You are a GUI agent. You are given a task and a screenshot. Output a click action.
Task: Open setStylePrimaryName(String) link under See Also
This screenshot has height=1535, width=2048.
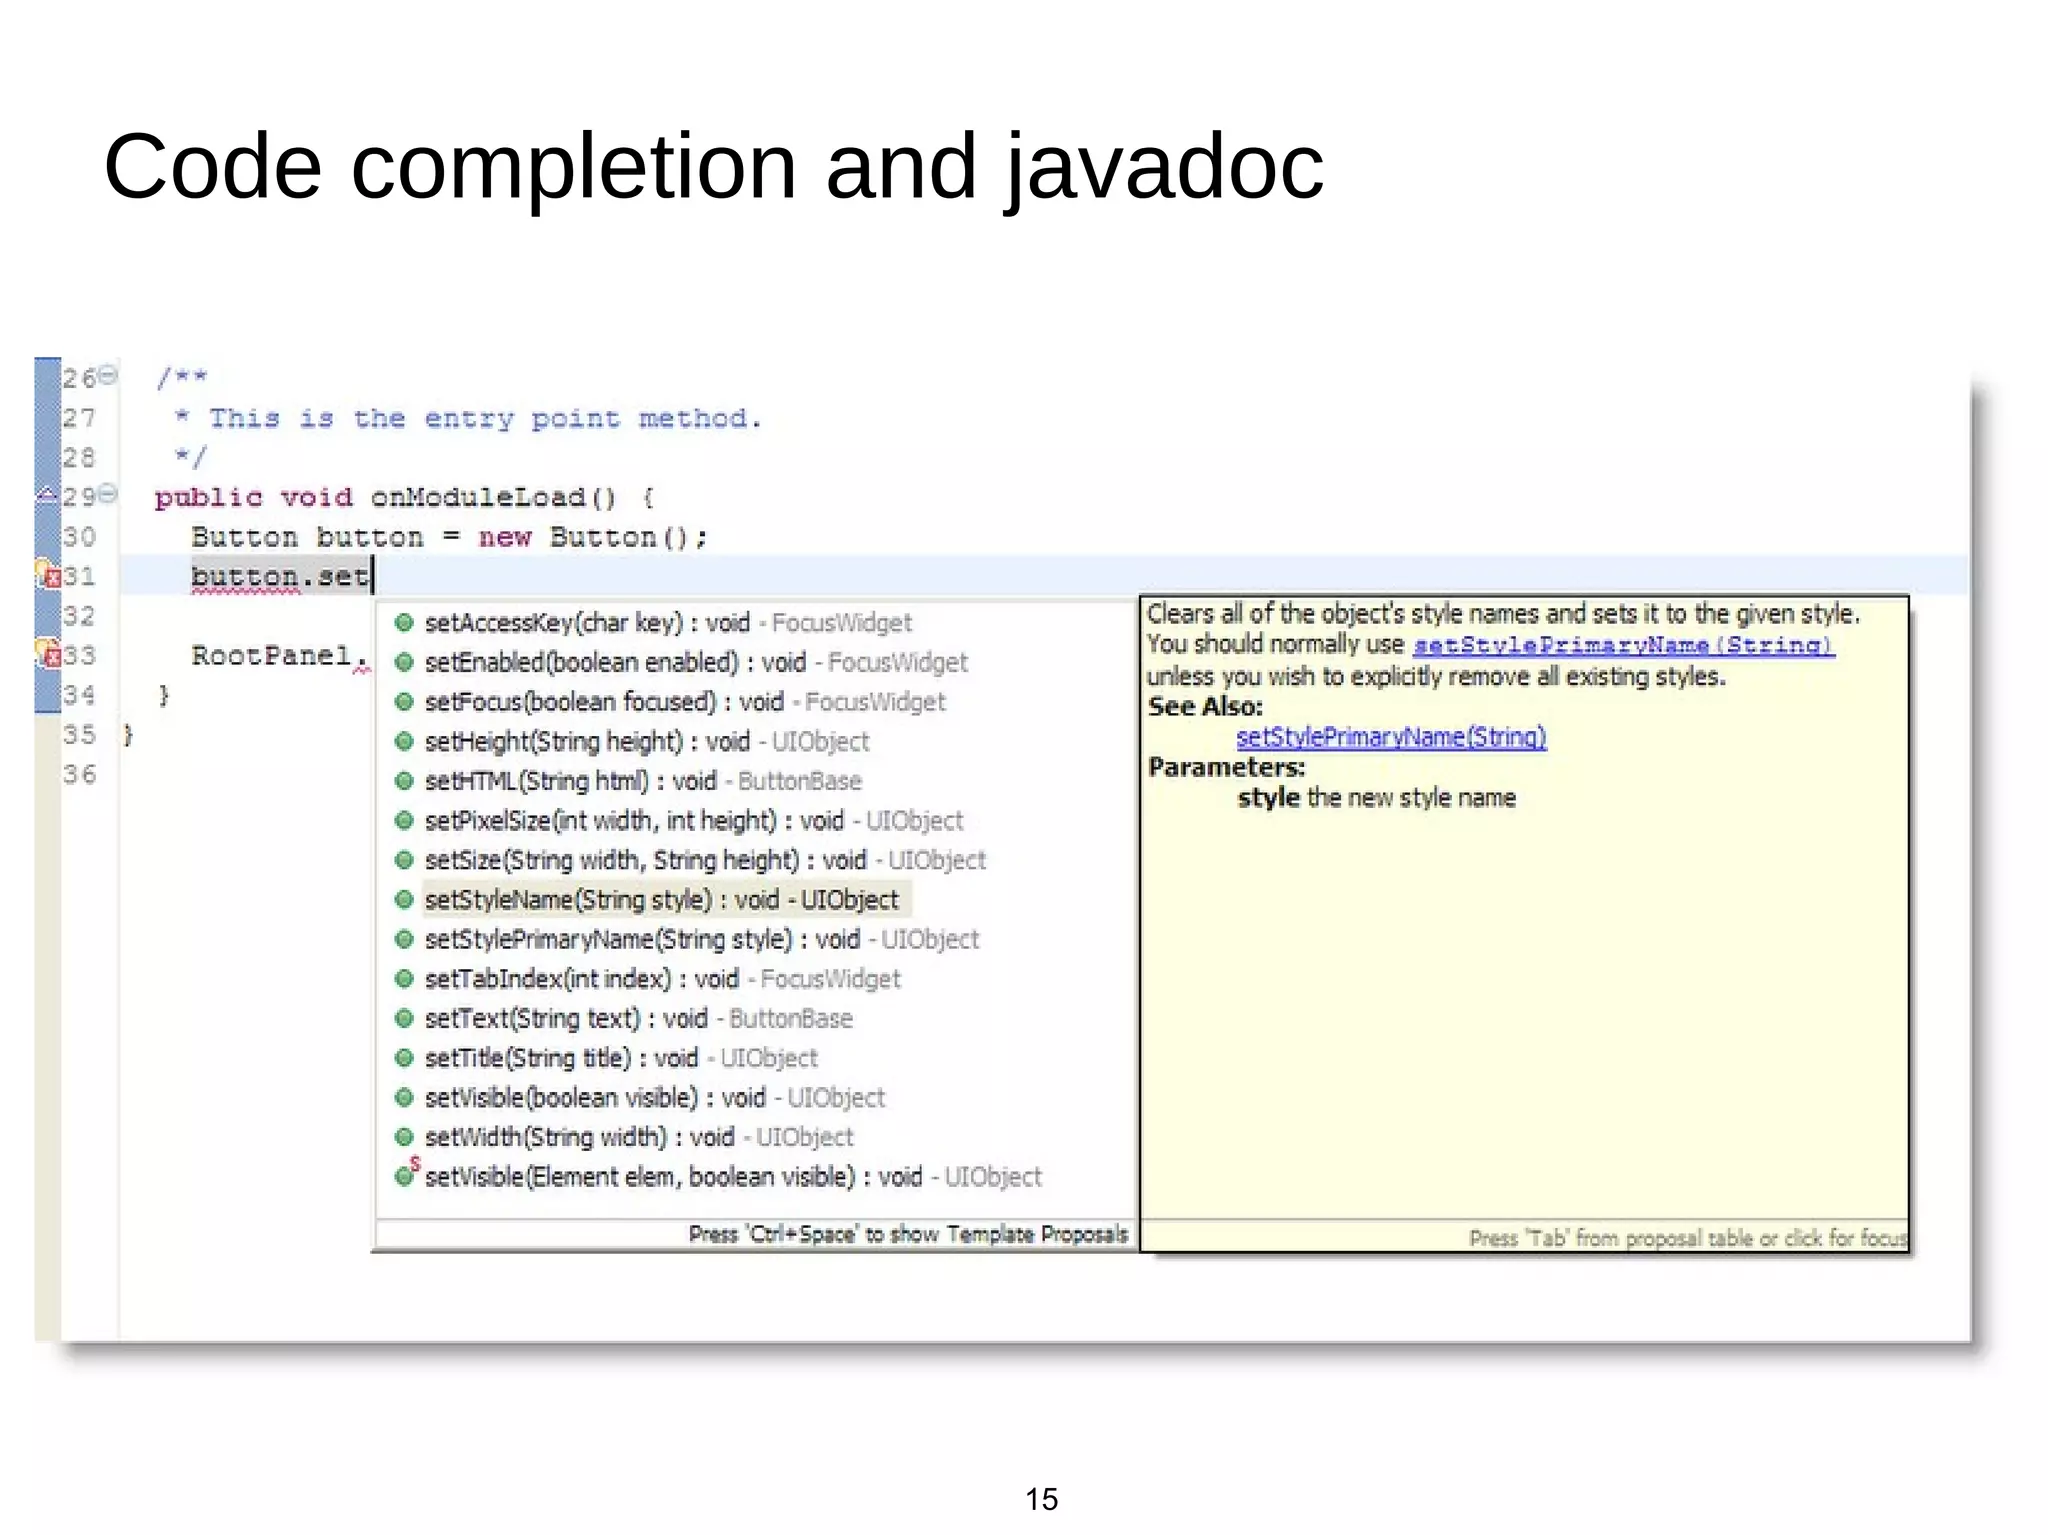coord(1391,737)
